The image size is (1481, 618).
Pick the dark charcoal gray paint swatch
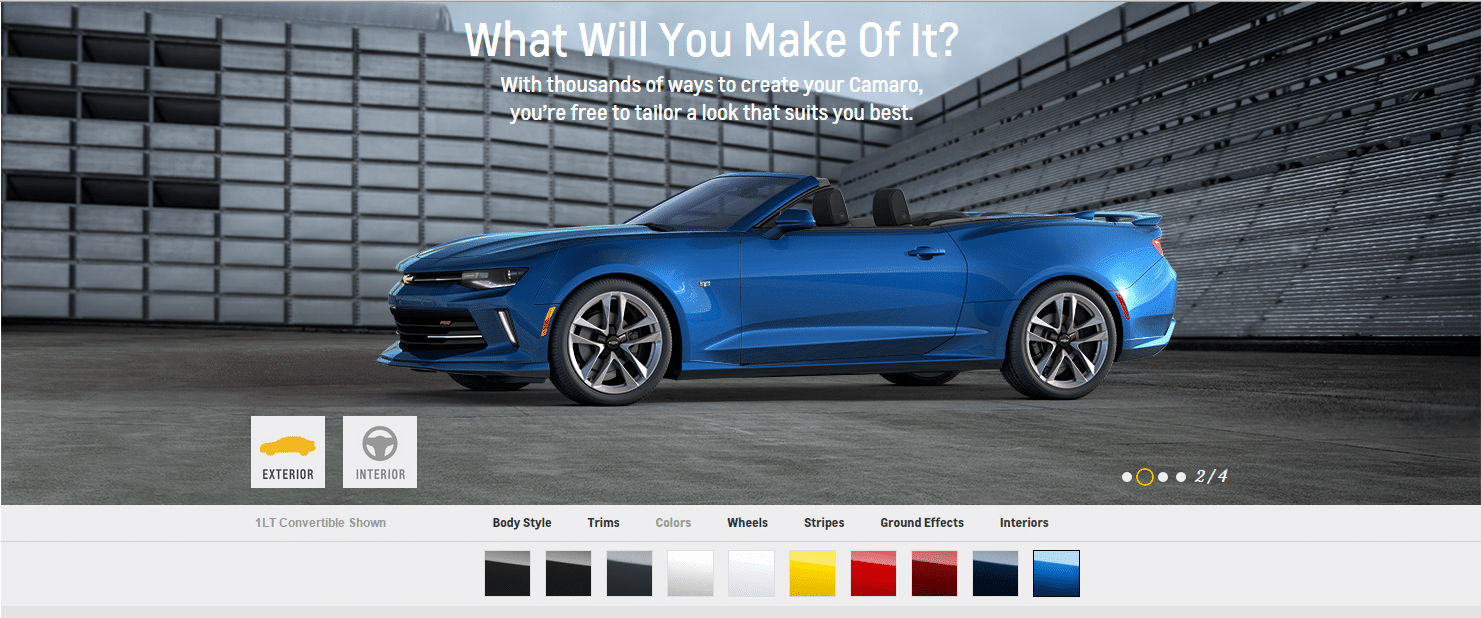pyautogui.click(x=629, y=573)
